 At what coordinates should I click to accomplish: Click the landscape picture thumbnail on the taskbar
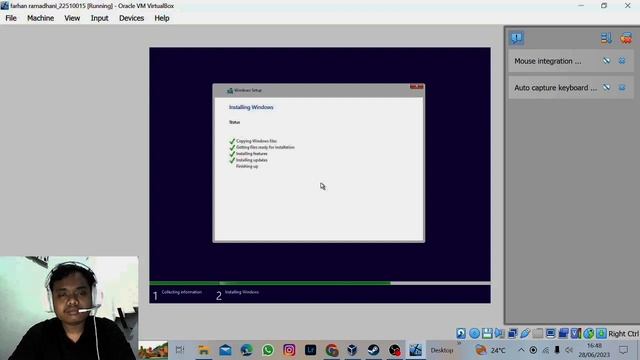point(153,350)
